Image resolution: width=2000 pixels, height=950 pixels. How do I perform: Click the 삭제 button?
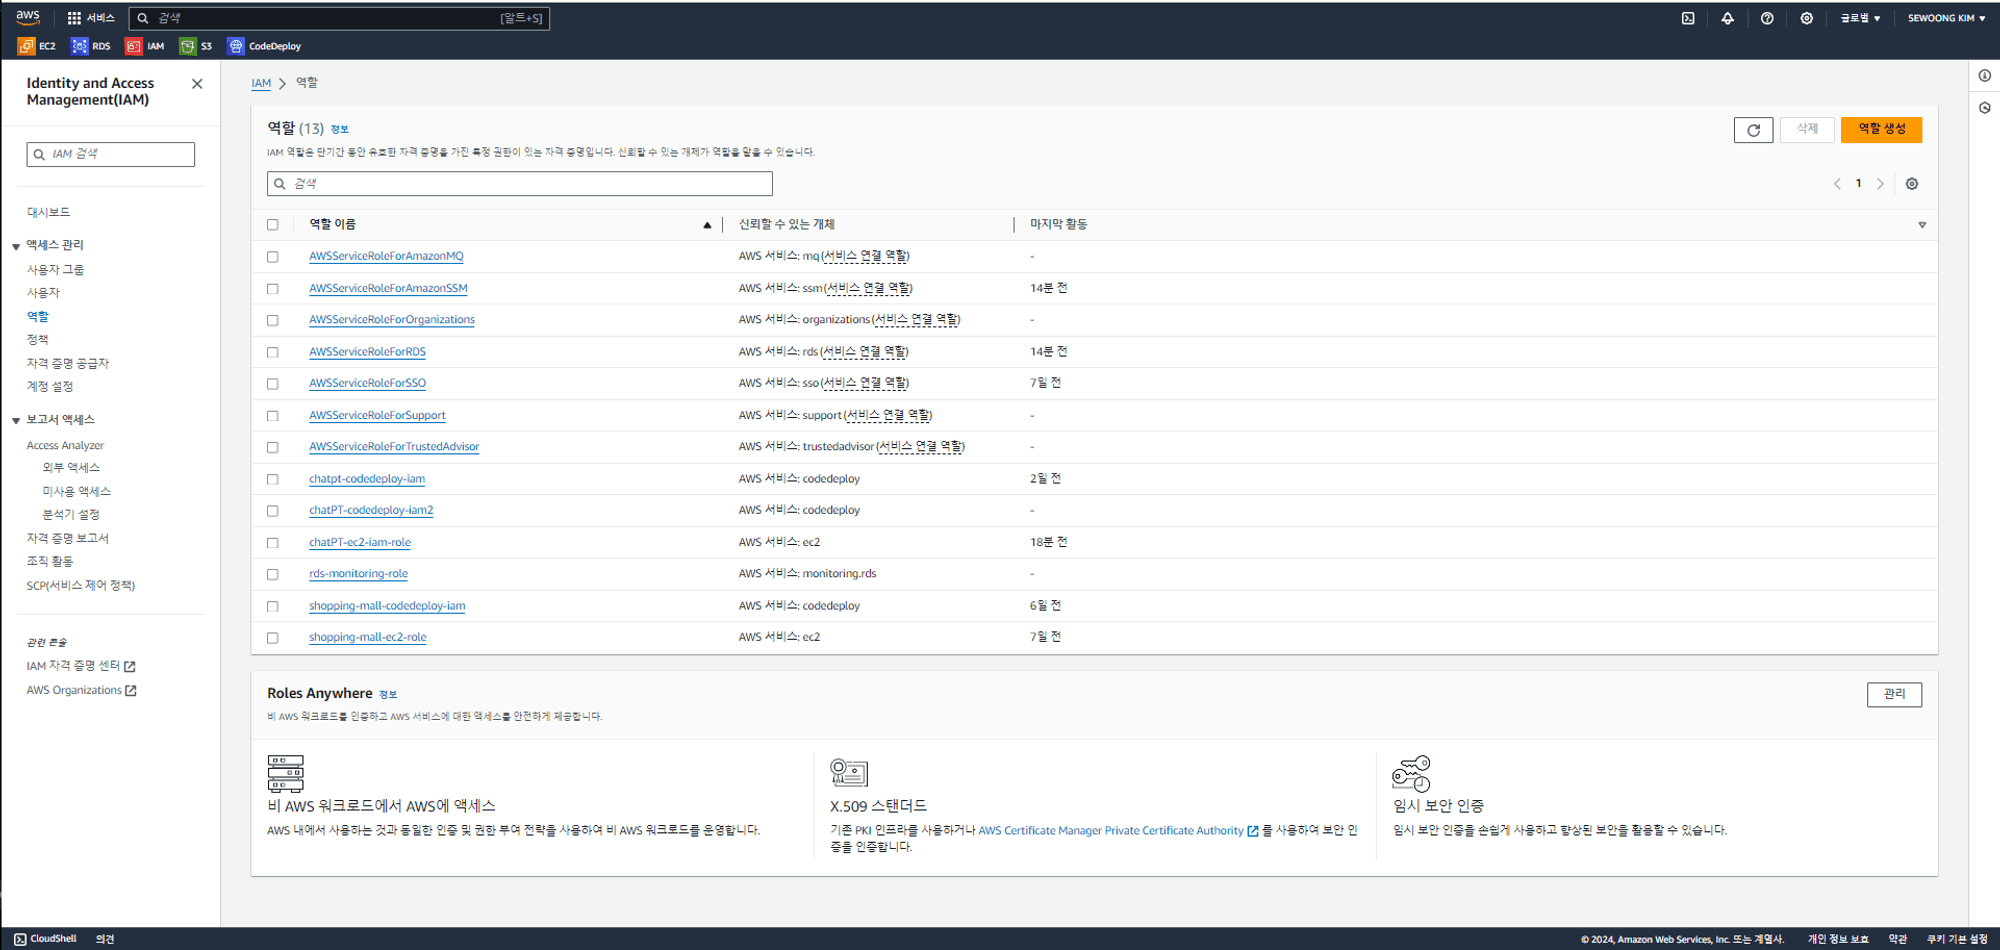[1807, 129]
